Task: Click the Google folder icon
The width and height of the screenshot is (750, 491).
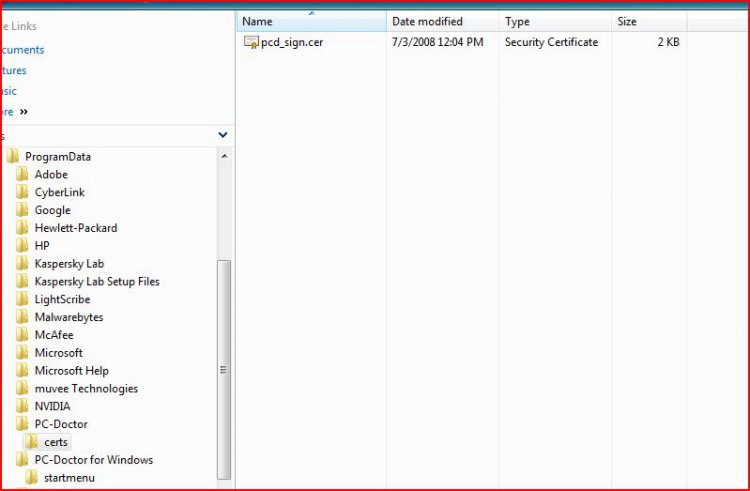Action: [x=22, y=210]
